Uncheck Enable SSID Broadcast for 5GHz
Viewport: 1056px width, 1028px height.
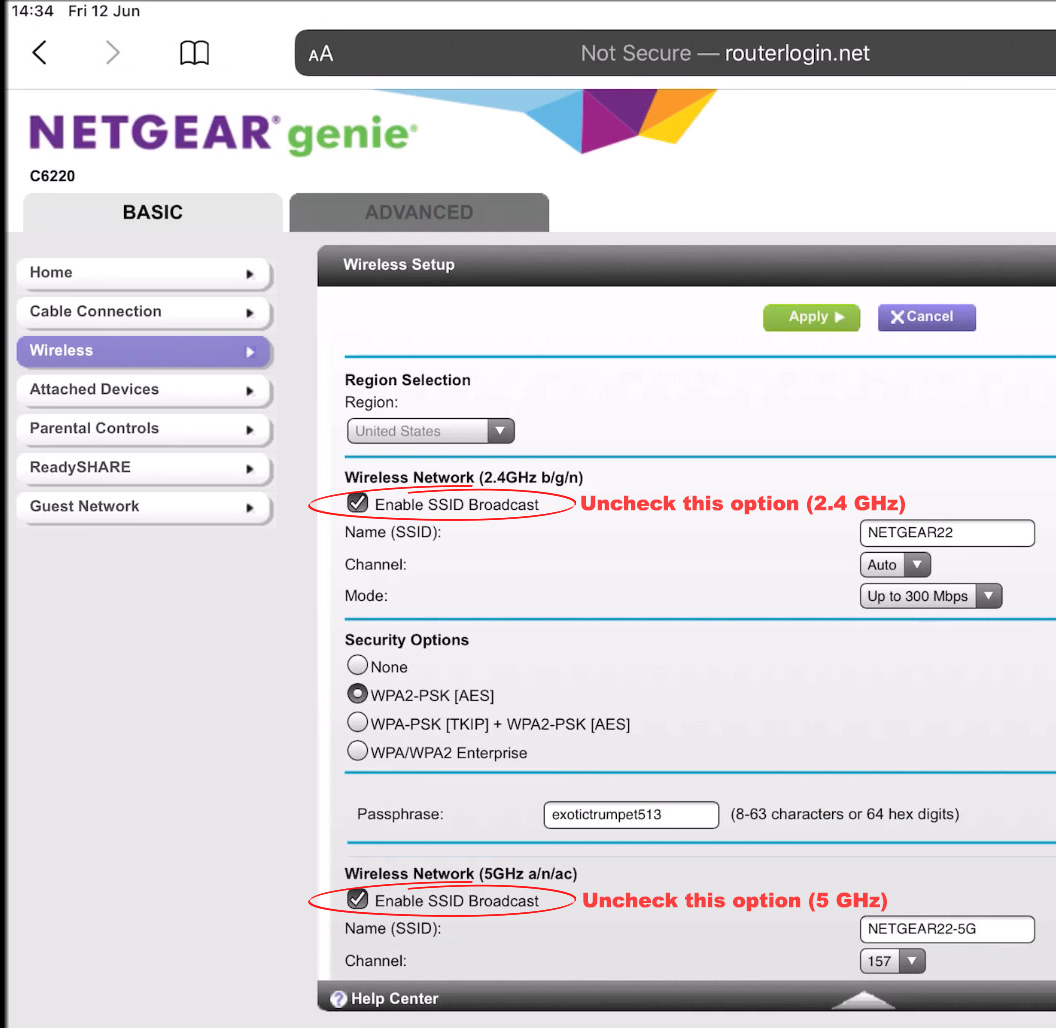[358, 899]
